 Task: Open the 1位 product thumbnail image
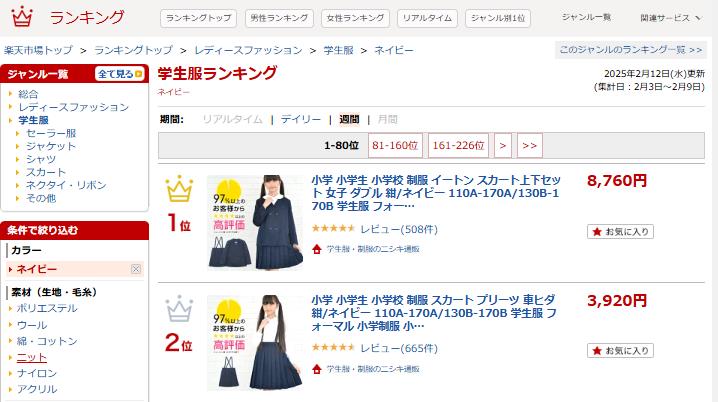click(255, 223)
